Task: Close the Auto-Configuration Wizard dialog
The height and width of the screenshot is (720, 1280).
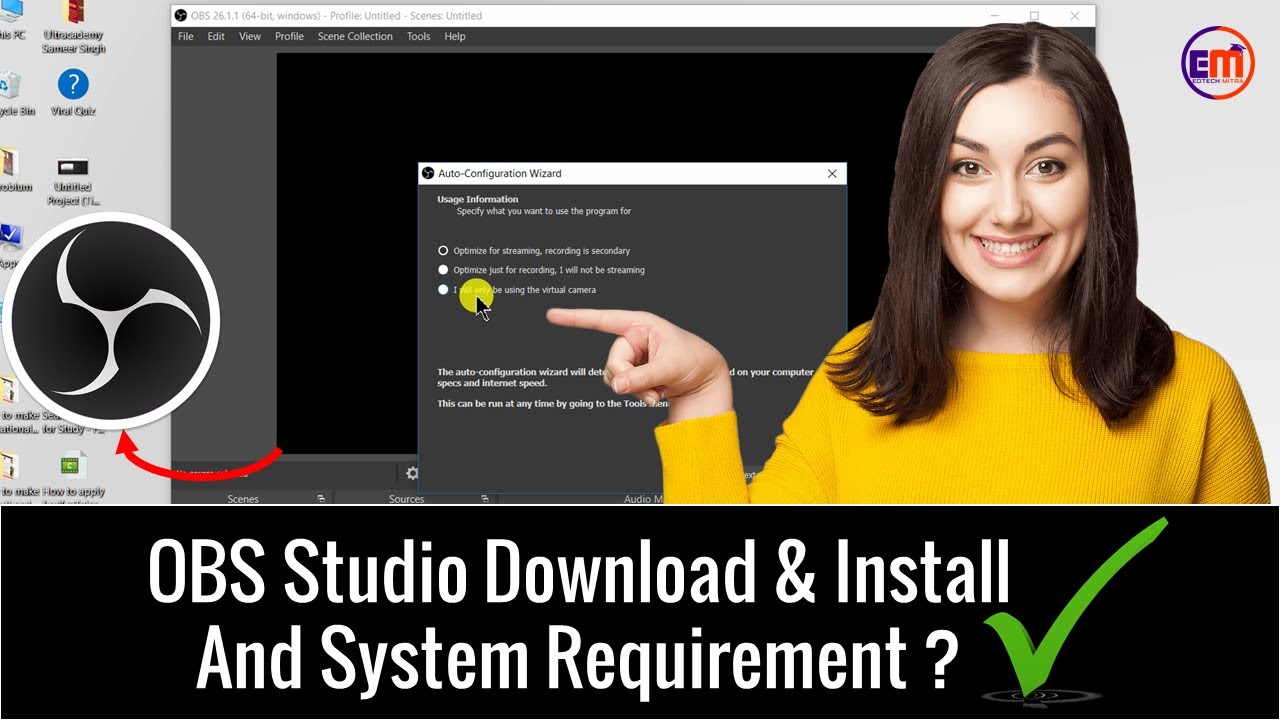Action: [832, 173]
